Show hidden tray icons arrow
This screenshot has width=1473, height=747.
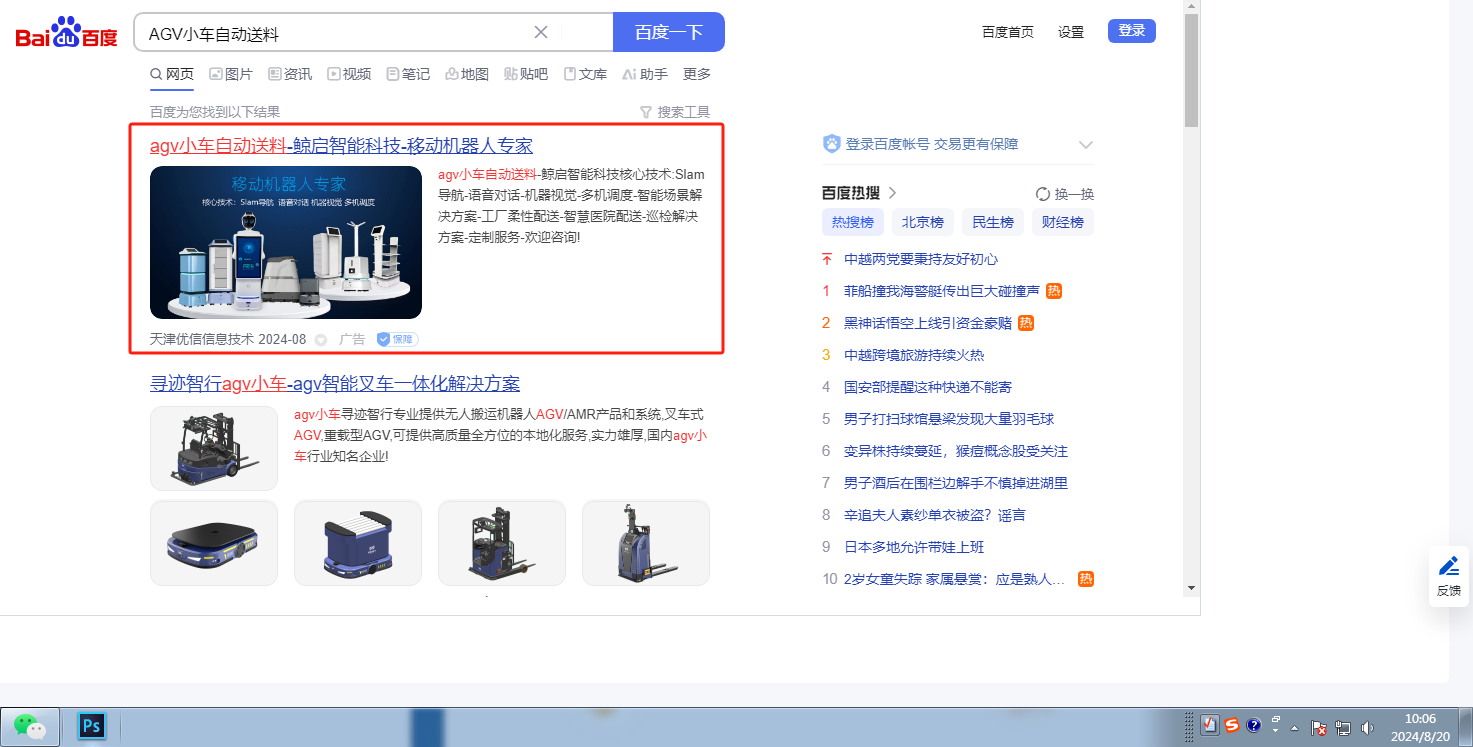tap(1294, 727)
